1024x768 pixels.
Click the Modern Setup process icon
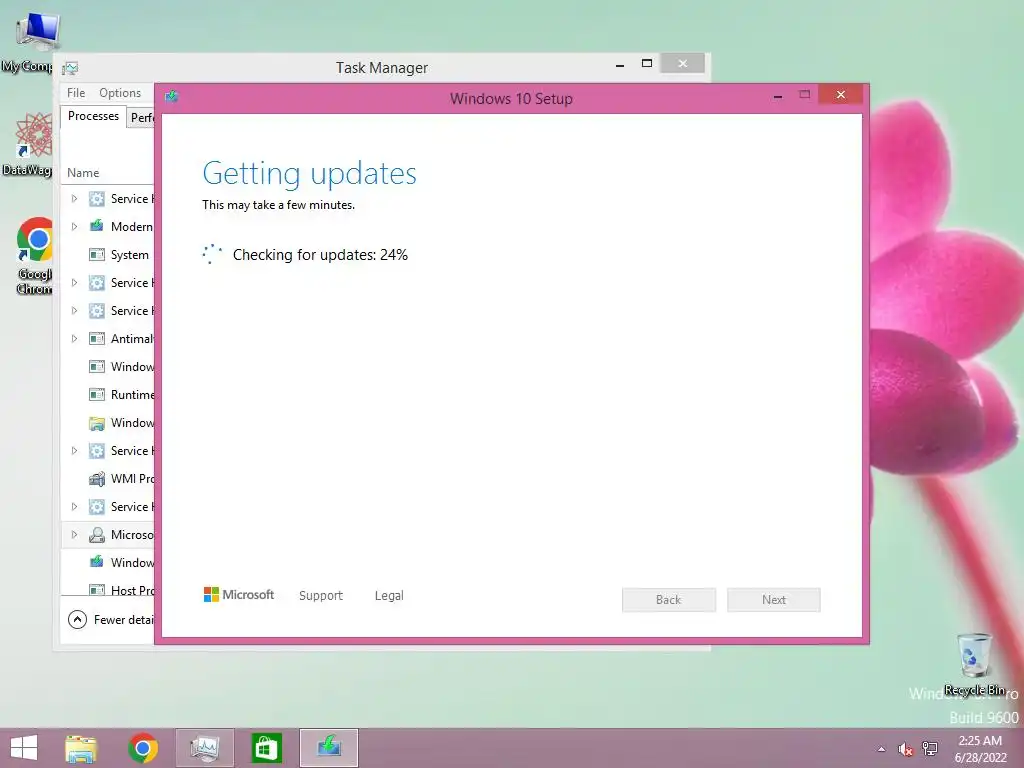[97, 226]
